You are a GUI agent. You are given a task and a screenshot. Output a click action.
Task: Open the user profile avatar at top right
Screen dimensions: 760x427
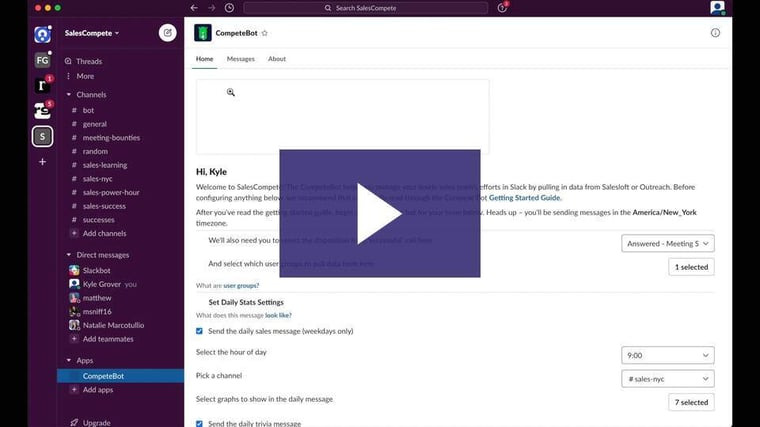pos(717,8)
